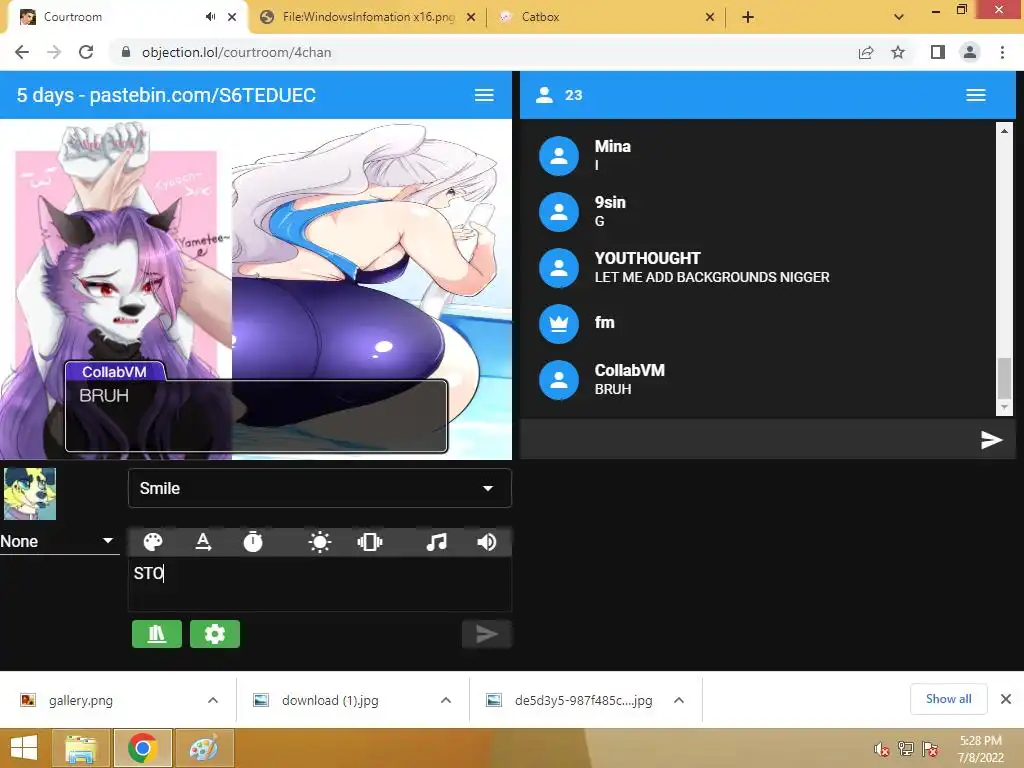This screenshot has width=1024, height=768.
Task: Open options for gallery.png download
Action: pos(213,700)
